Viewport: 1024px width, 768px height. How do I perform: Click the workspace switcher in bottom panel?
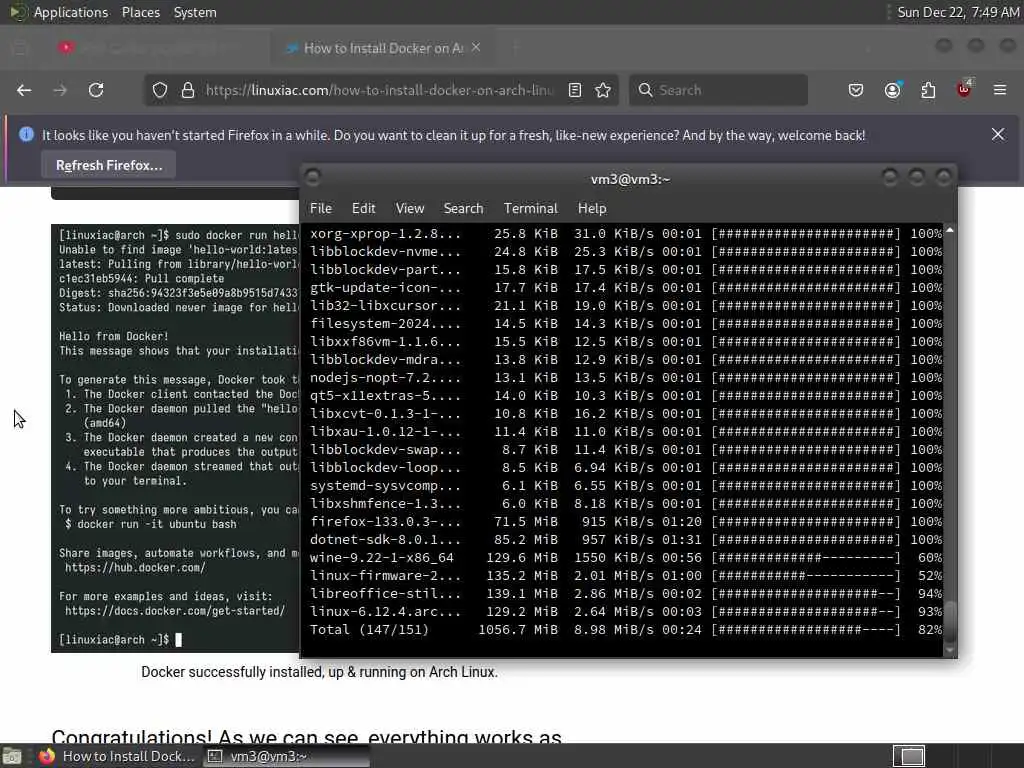point(909,756)
